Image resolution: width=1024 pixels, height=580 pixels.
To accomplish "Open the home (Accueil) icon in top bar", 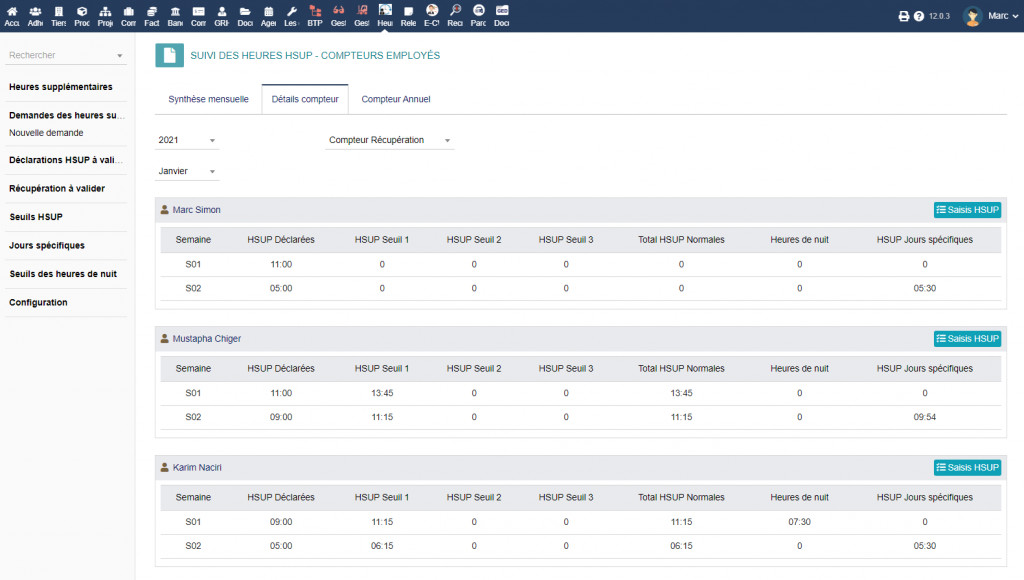I will click(x=11, y=11).
